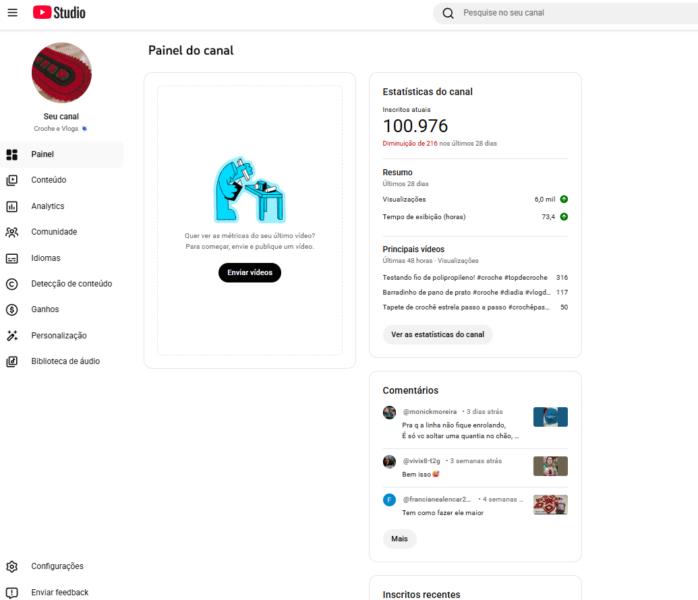Open the Personalização menu entry

tap(62, 336)
